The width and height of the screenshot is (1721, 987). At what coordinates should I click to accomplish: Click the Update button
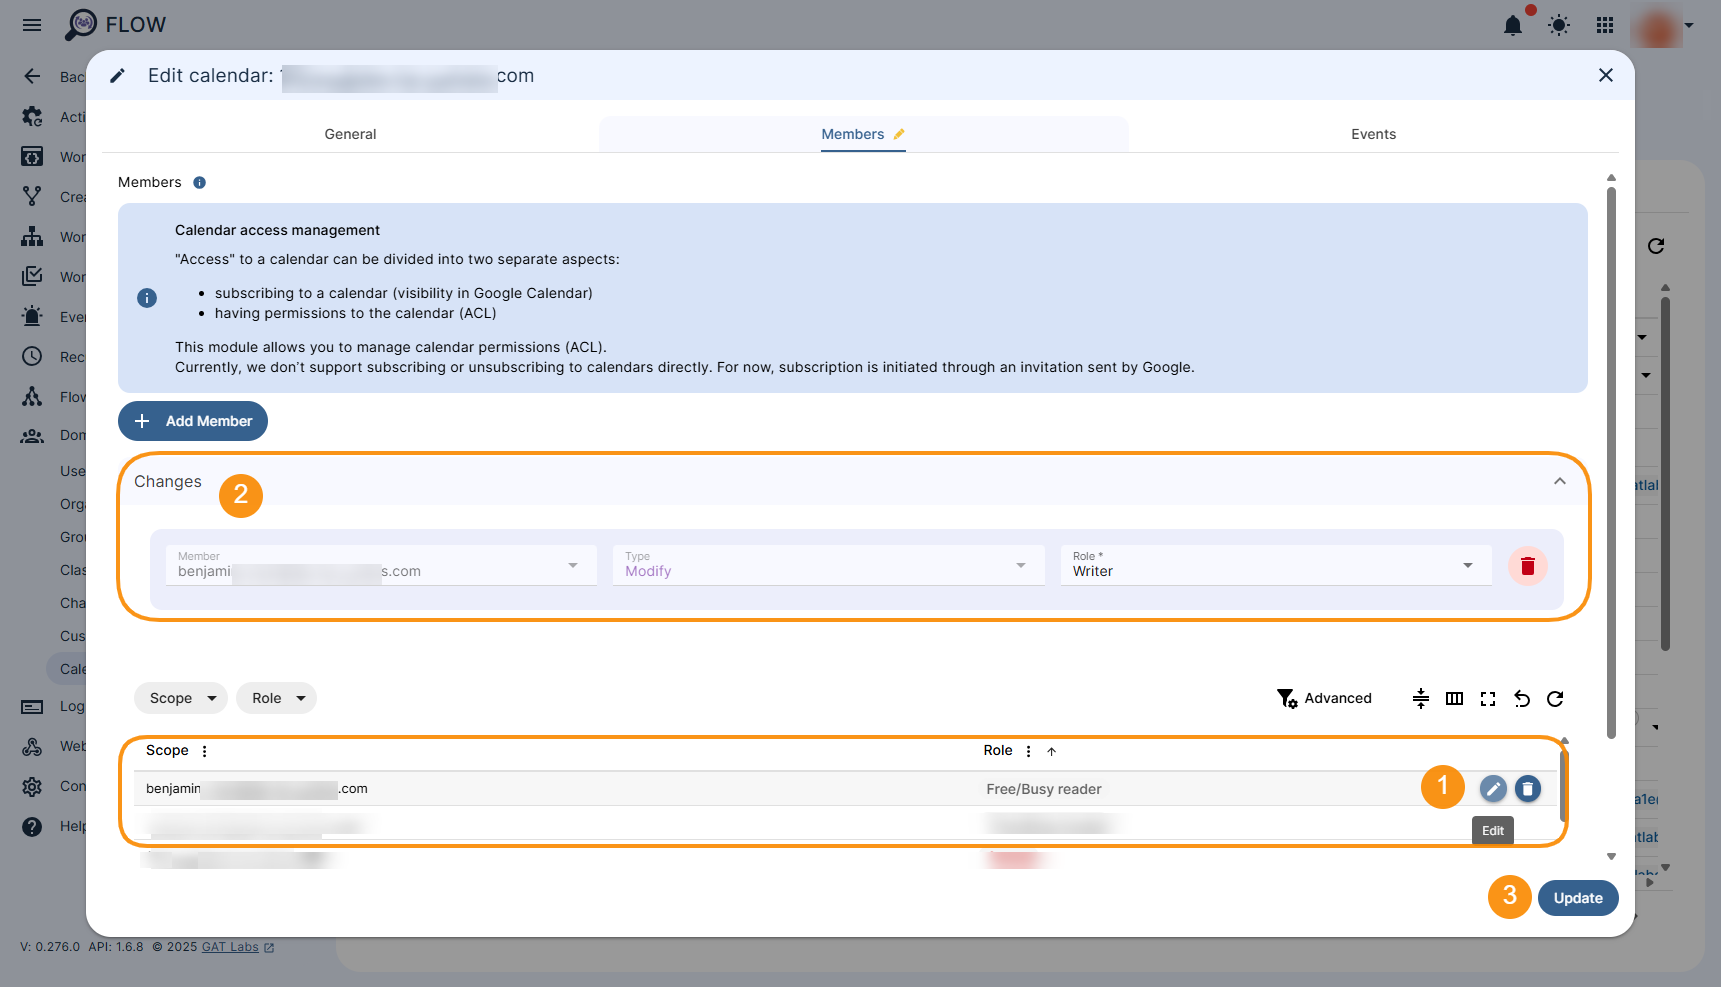click(1578, 898)
